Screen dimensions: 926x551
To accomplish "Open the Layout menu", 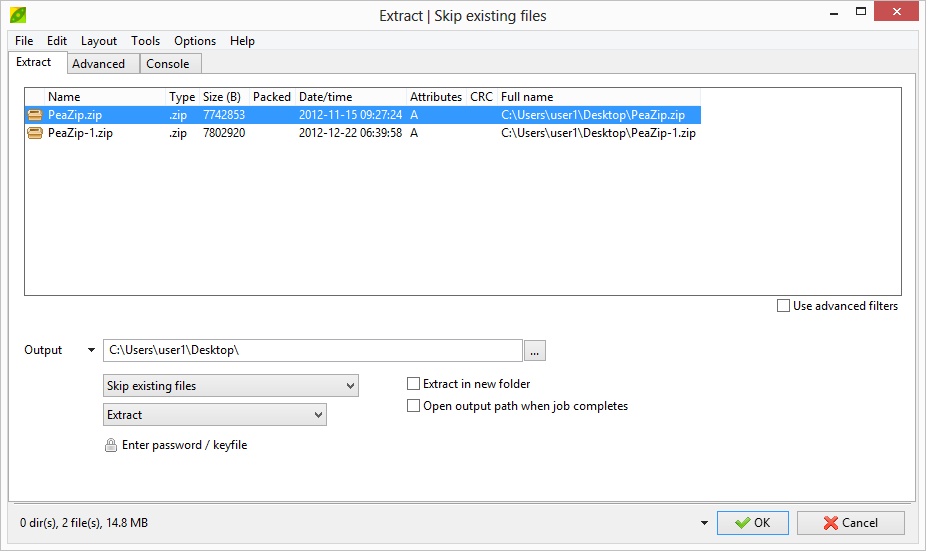I will coord(99,41).
